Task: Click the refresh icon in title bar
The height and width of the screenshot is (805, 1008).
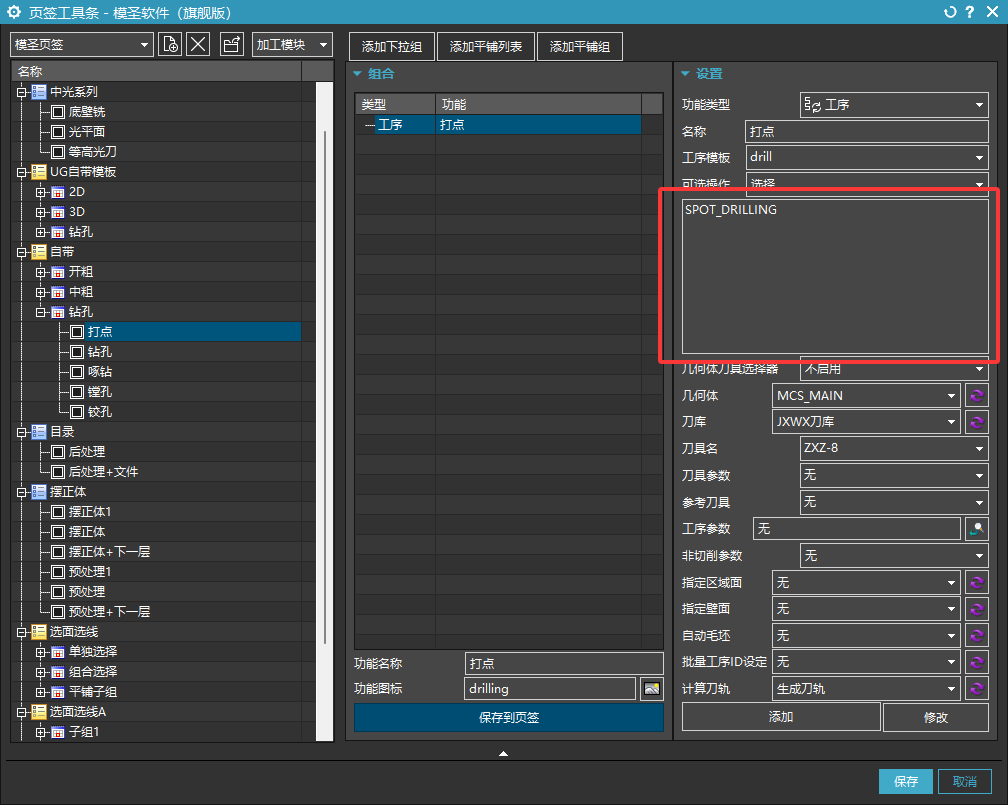Action: click(x=950, y=12)
